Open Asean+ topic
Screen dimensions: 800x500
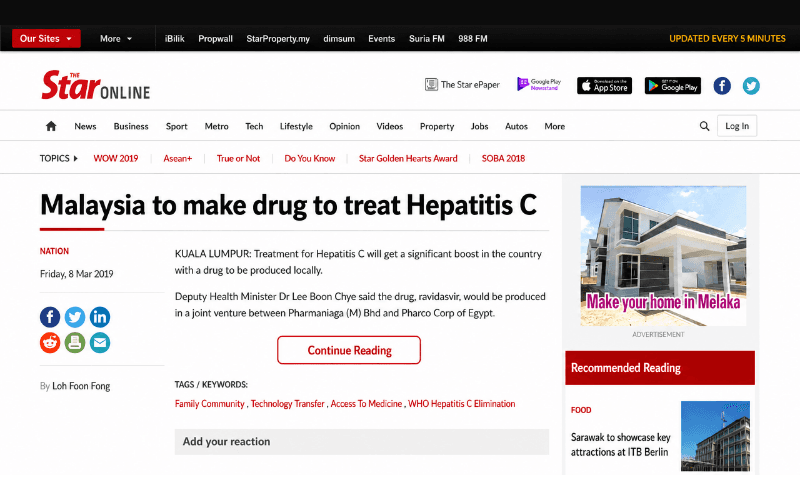[178, 158]
